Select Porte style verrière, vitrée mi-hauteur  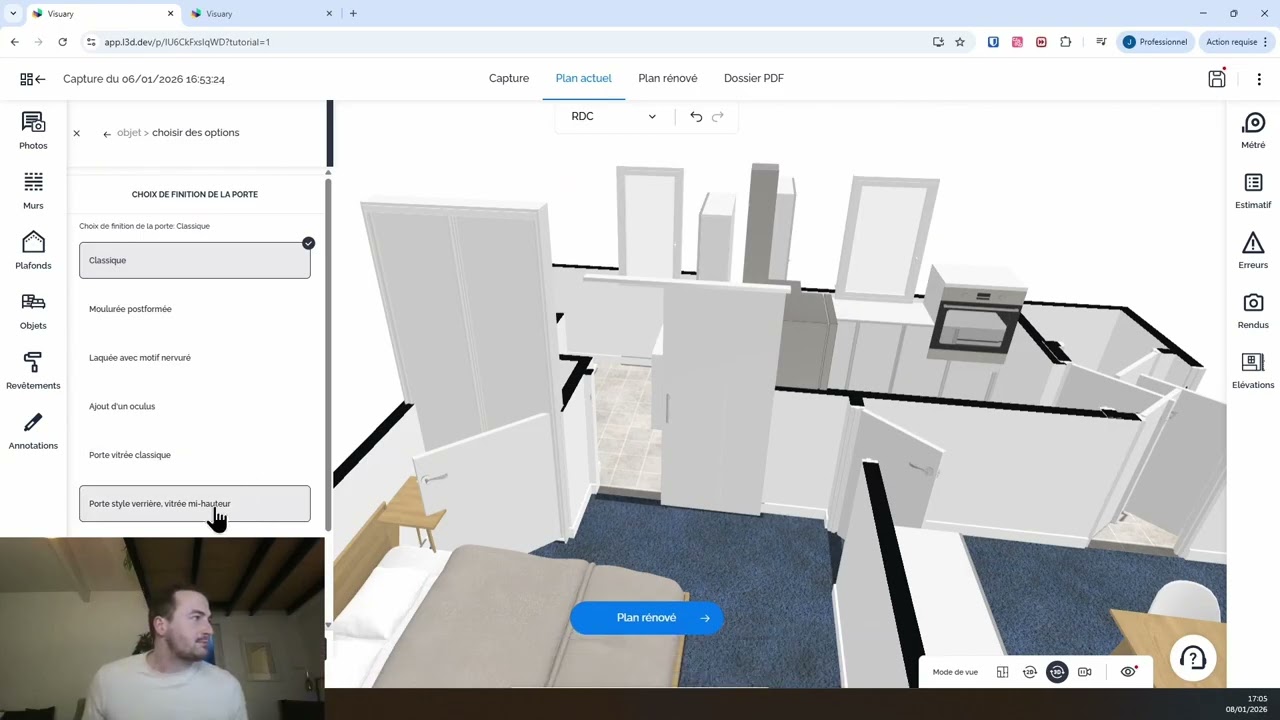195,504
